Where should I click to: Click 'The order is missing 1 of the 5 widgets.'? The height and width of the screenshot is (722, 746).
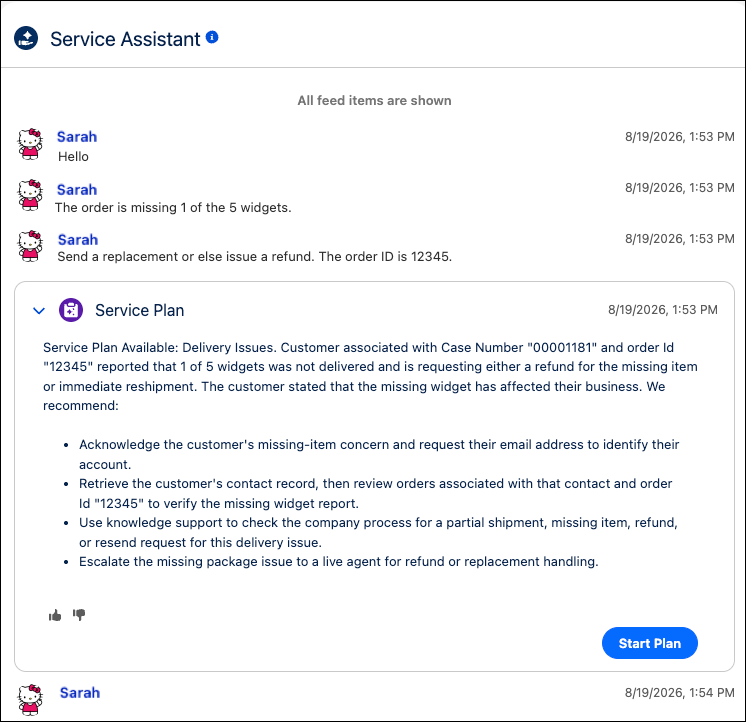pos(173,208)
